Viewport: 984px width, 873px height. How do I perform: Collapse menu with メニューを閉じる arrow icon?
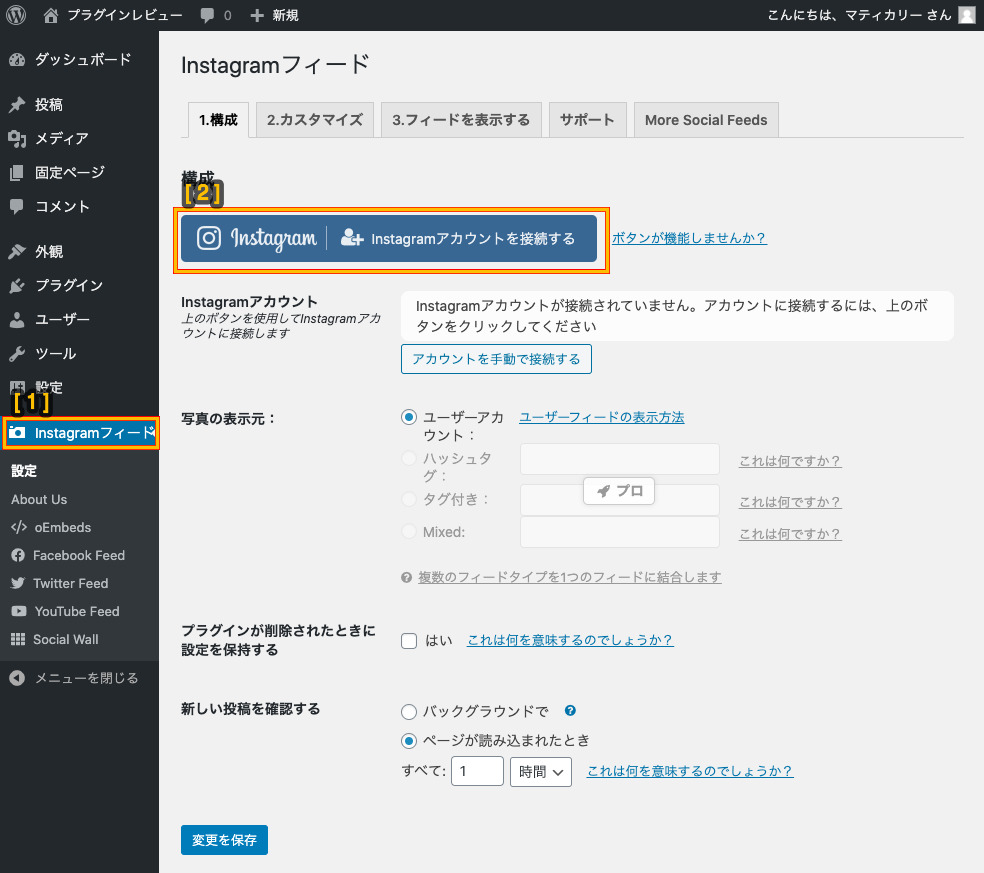coord(18,678)
